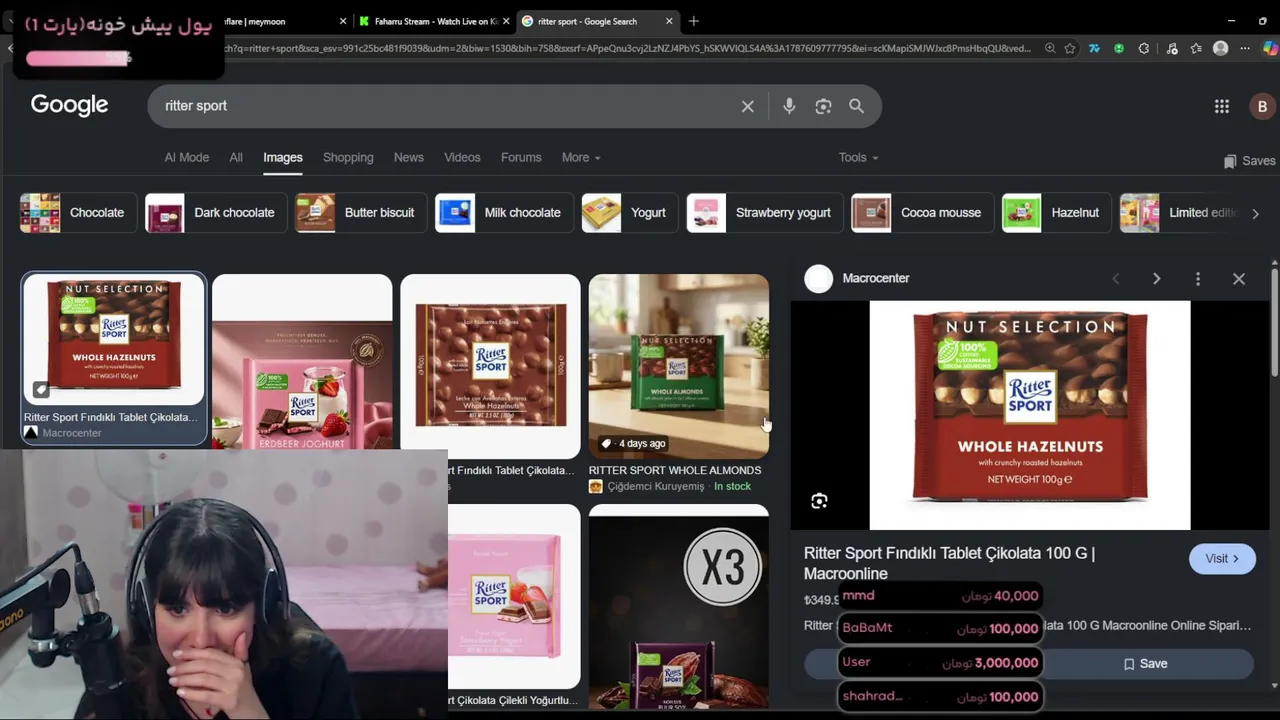Open the large Whole Hazelnuts preview image
Viewport: 1280px width, 720px height.
coord(1030,415)
